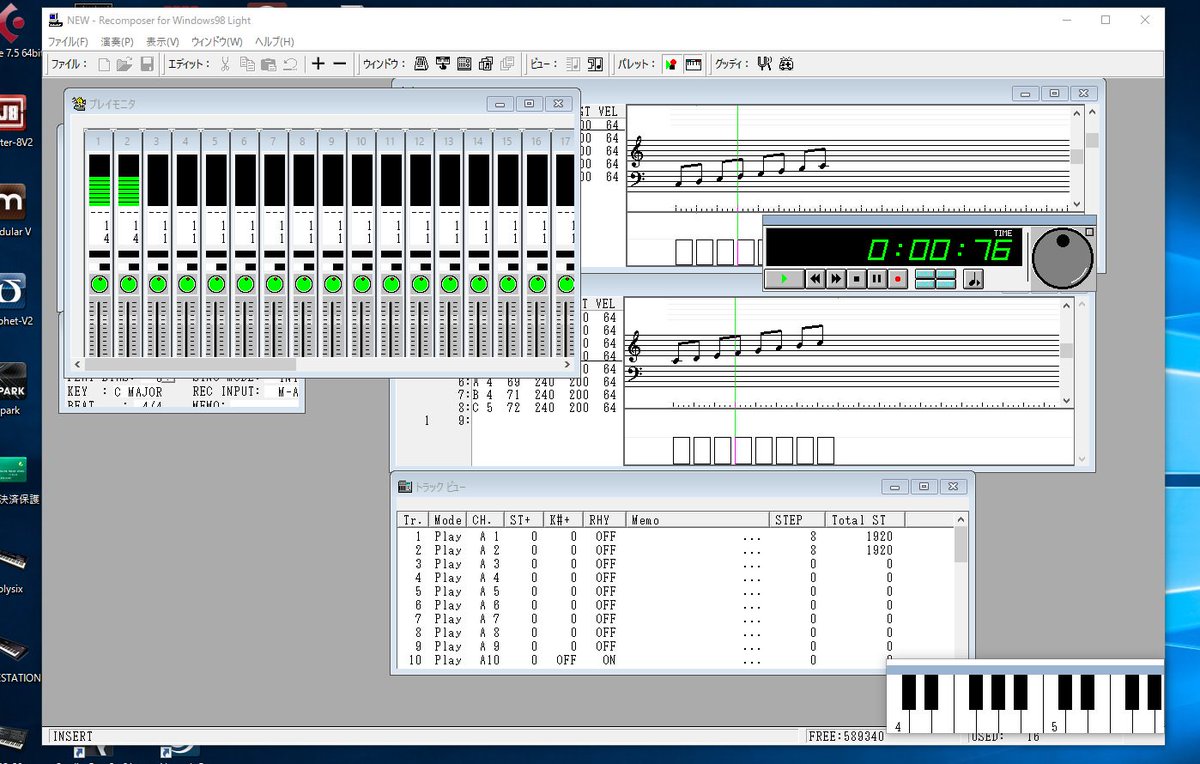Open the ウィンドウ(W) menu
Screen dimensions: 1200x764
(217, 42)
